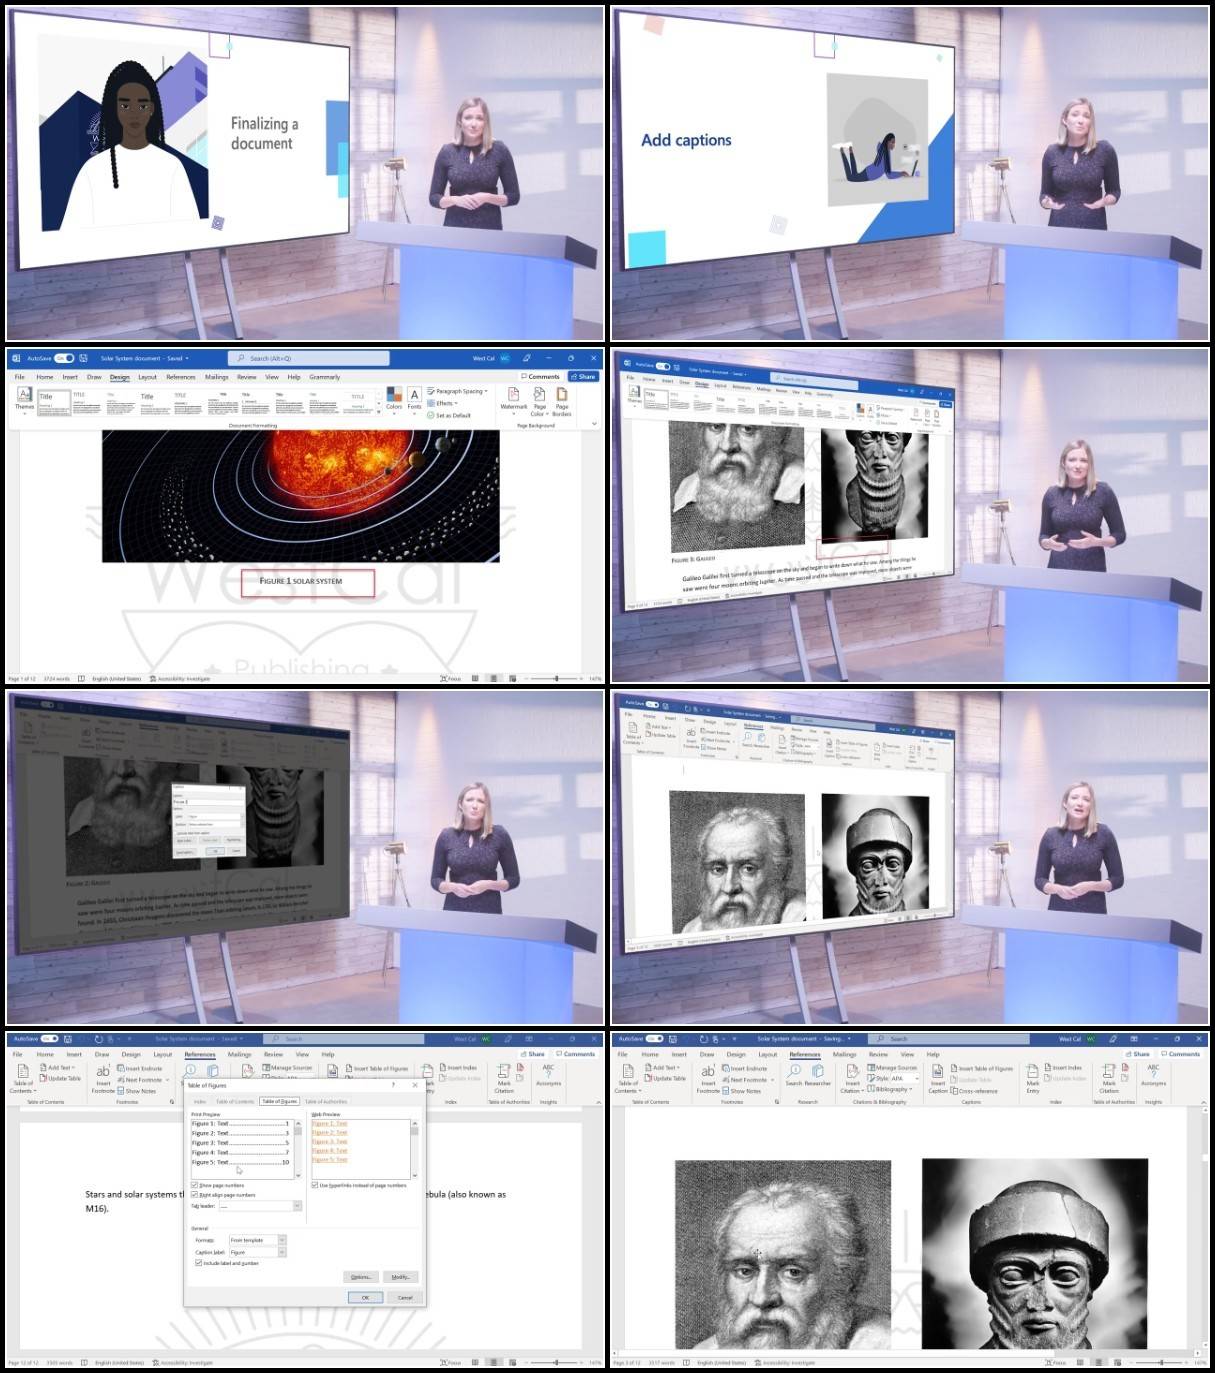Open the Grammarly tab in the Design-tab window
Screen dimensions: 1215x1373
click(x=325, y=377)
